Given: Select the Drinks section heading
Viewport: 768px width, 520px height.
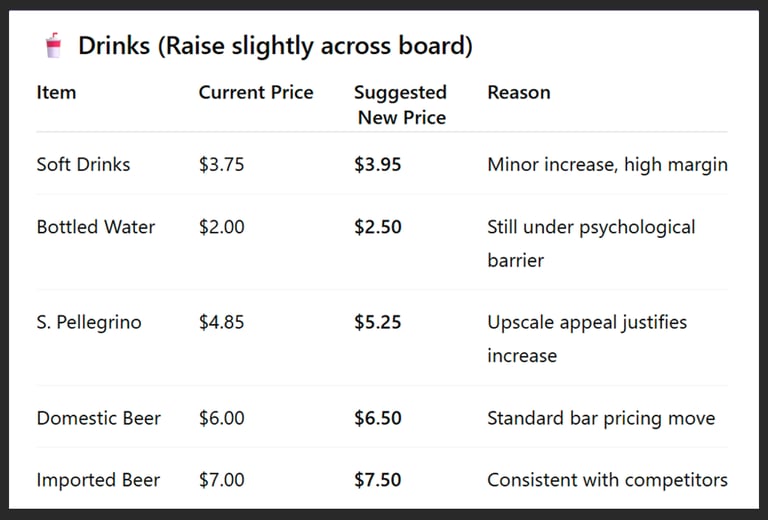Looking at the screenshot, I should coord(275,46).
